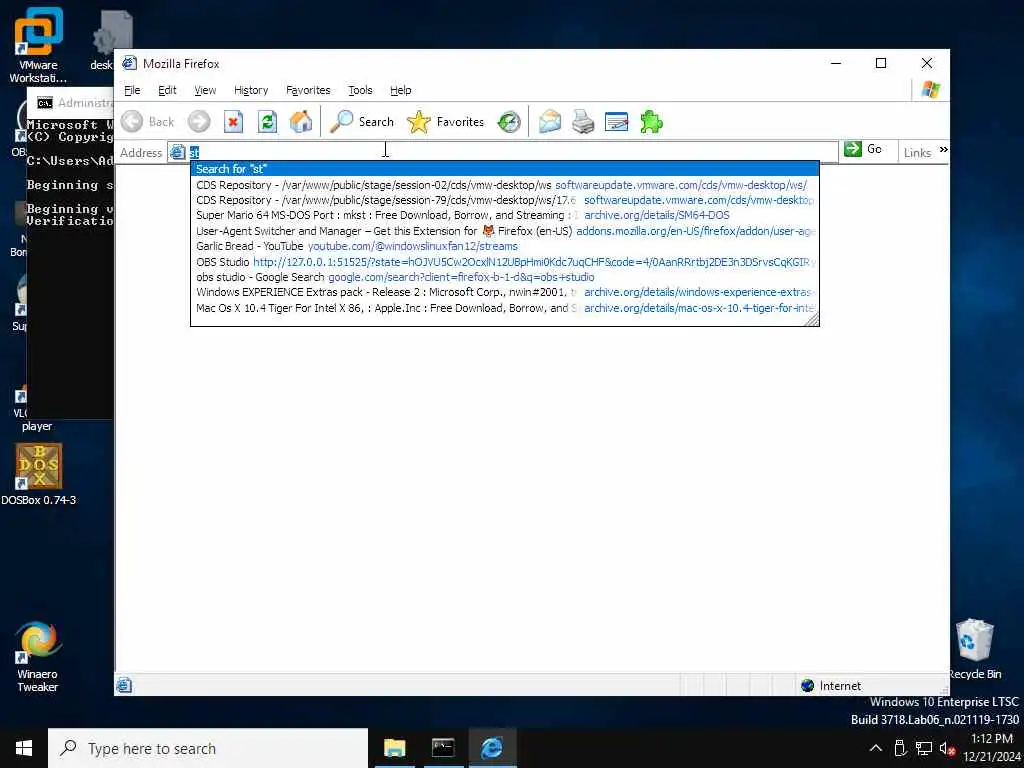Select Super Mario 64 MS-DOS Port suggestion

pyautogui.click(x=505, y=215)
